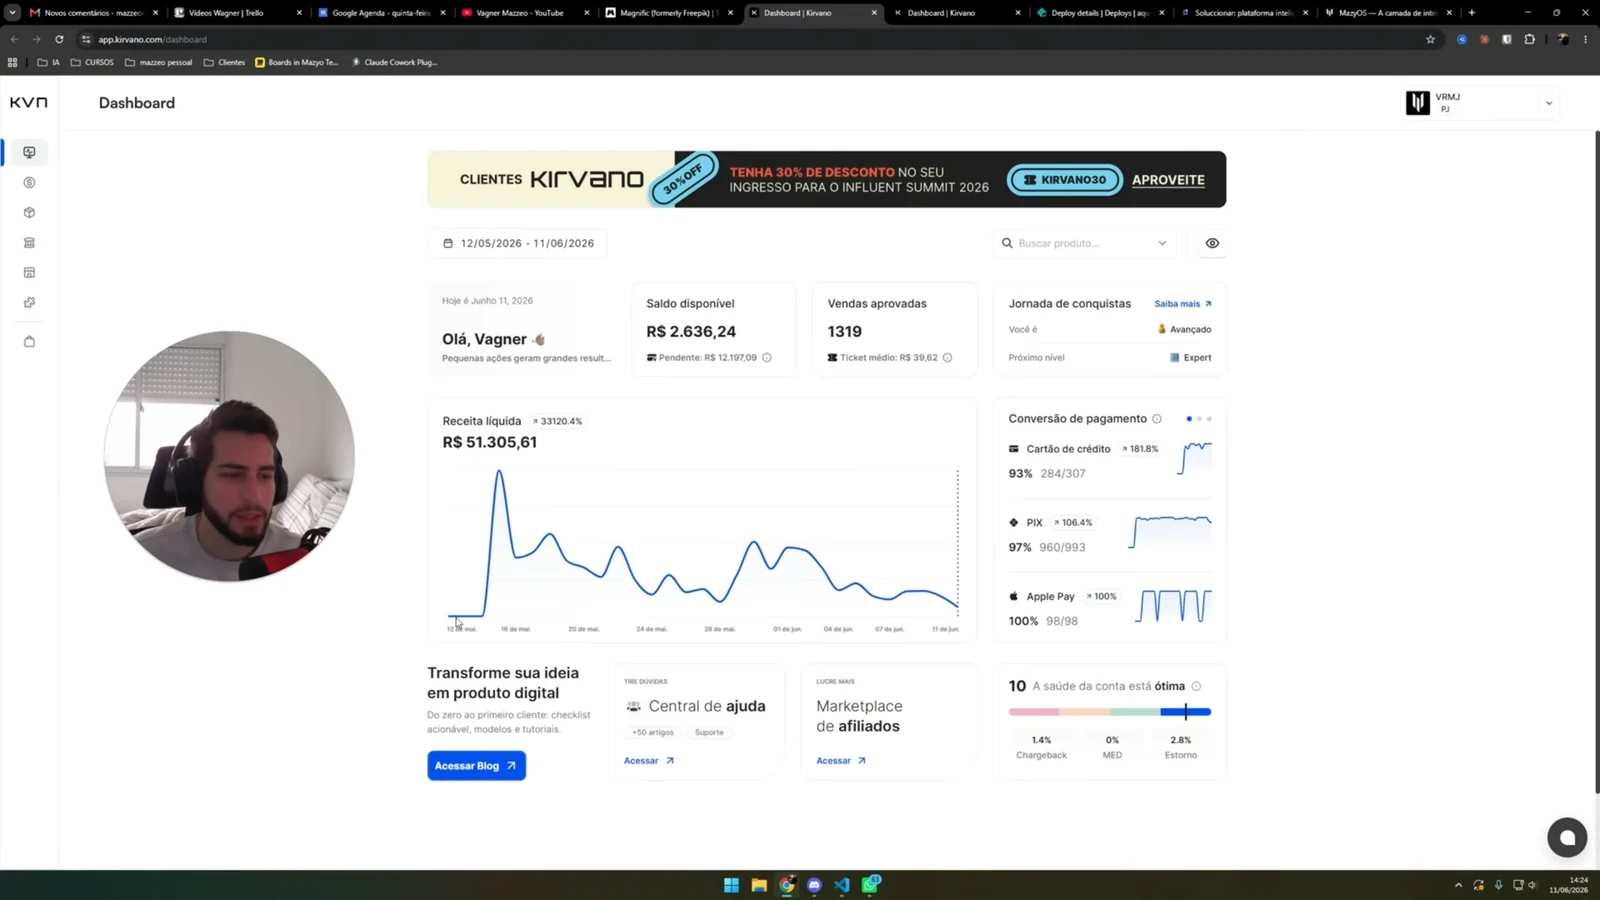Click info icon next to account health
Screen dimensions: 1600x900
pyautogui.click(x=1196, y=686)
